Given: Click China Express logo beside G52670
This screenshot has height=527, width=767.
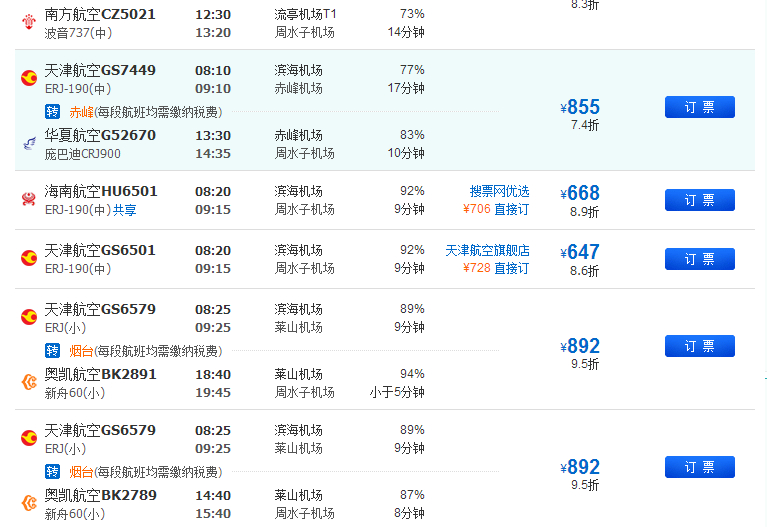Looking at the screenshot, I should point(29,143).
